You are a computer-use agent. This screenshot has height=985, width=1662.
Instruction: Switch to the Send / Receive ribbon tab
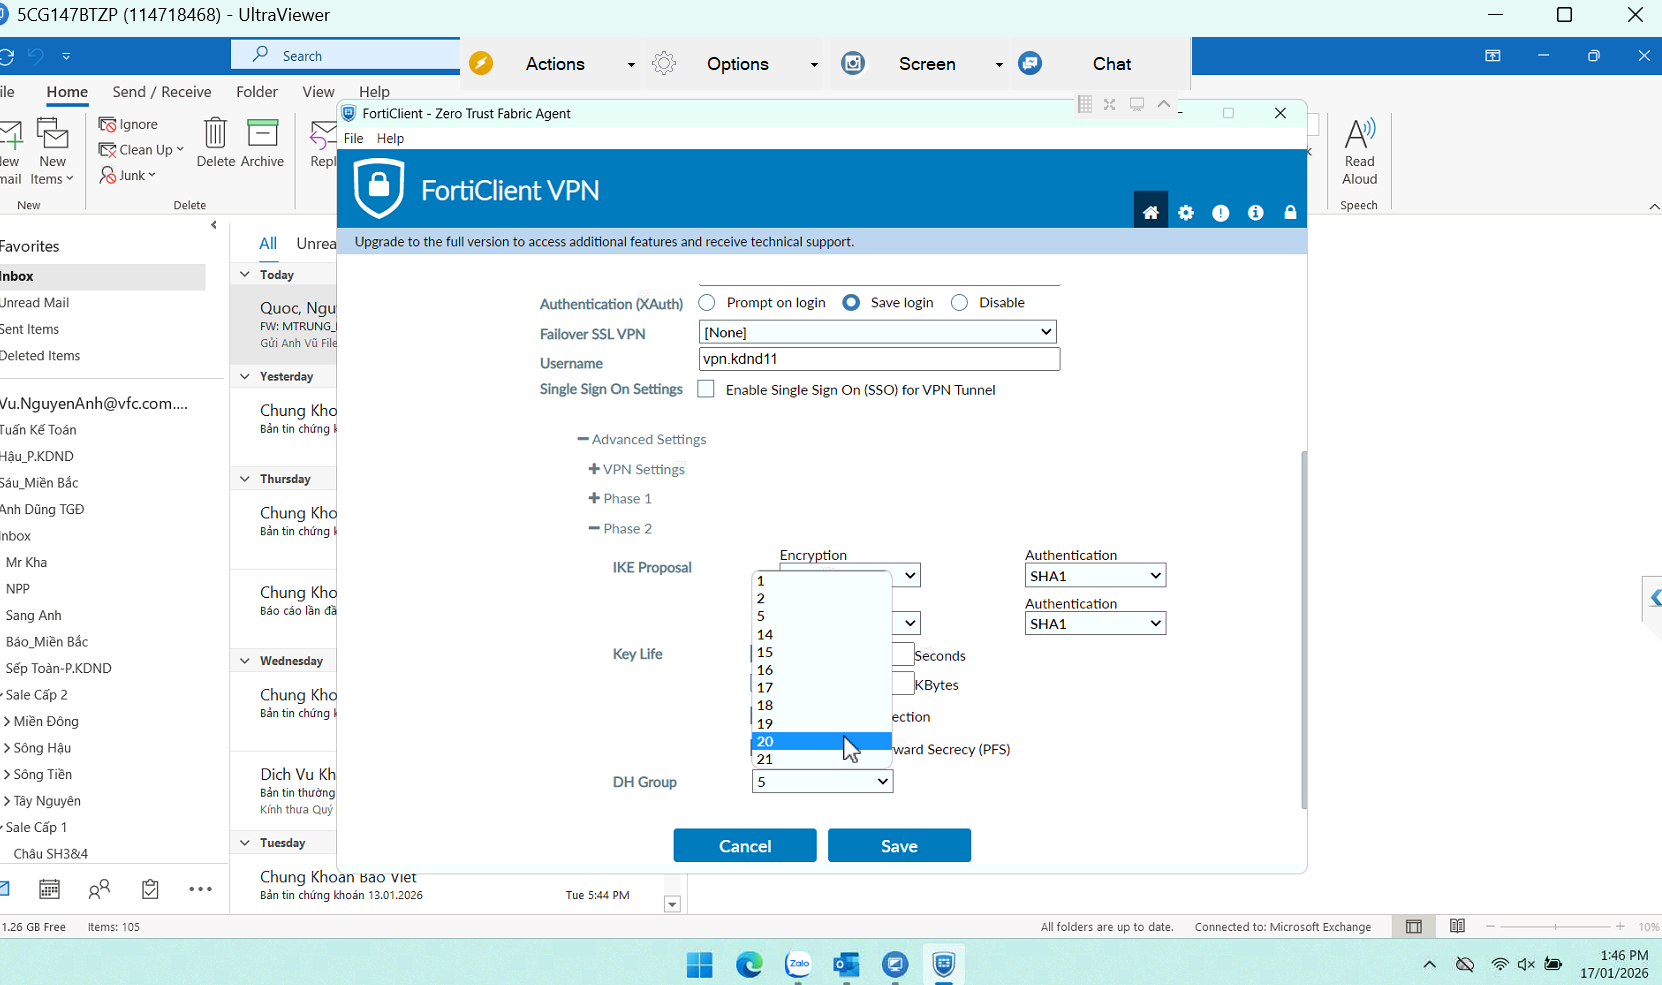point(161,91)
